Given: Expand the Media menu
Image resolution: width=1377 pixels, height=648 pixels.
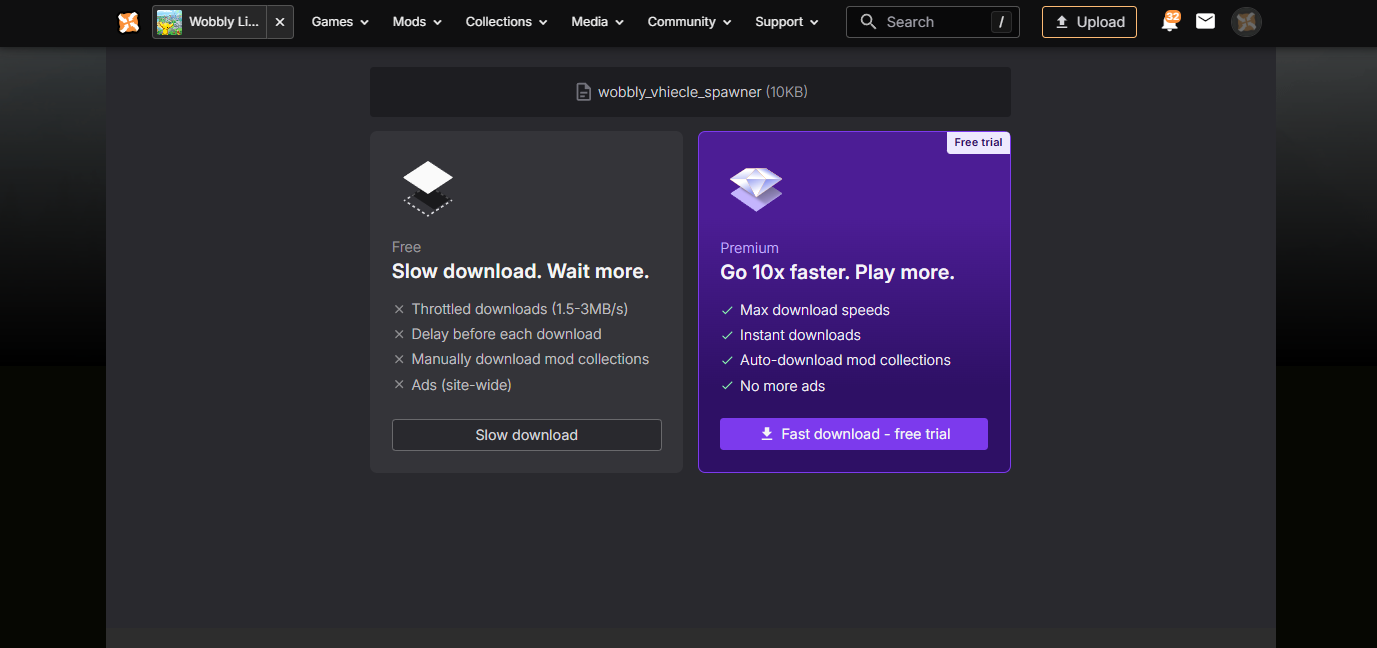Looking at the screenshot, I should (597, 22).
